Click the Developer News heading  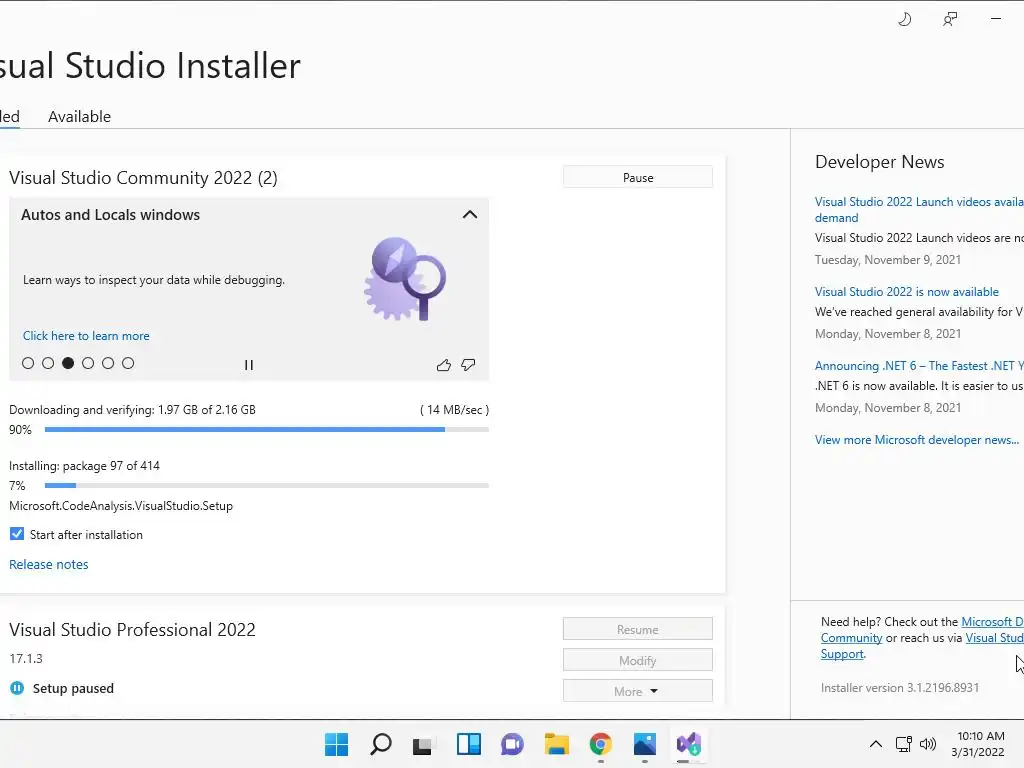click(x=880, y=162)
